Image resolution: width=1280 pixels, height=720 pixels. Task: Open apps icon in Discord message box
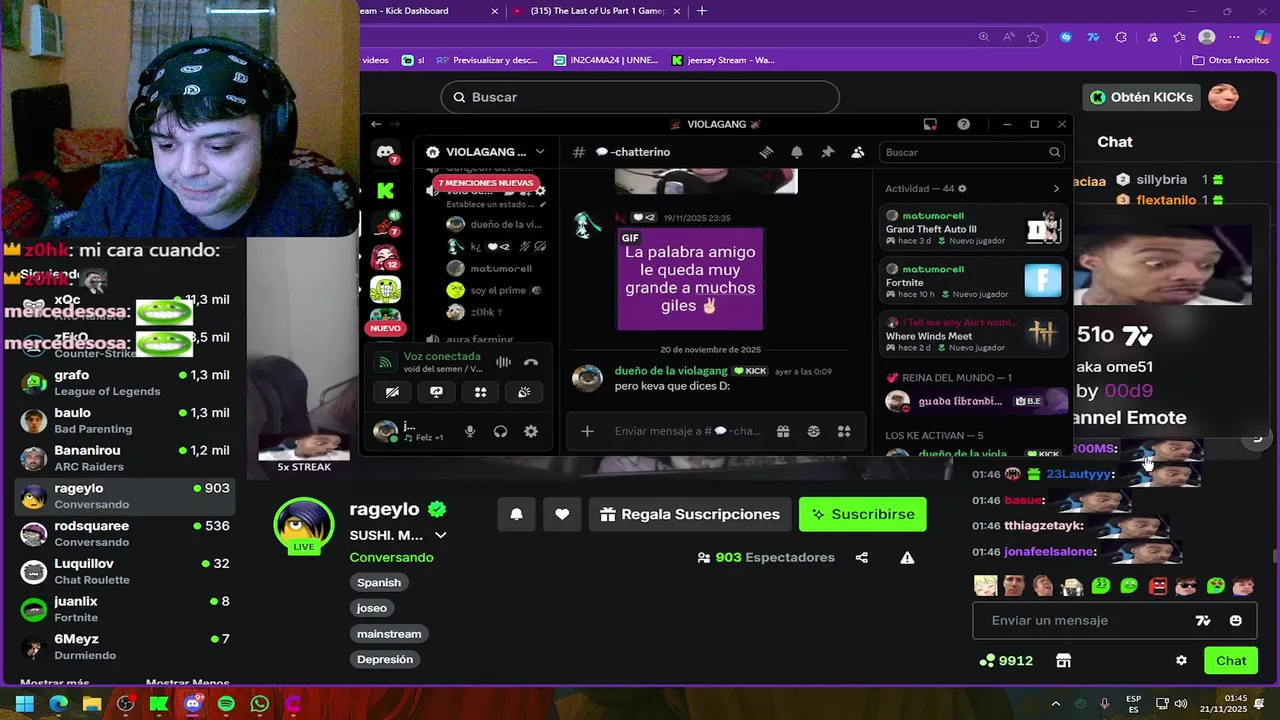coord(844,431)
